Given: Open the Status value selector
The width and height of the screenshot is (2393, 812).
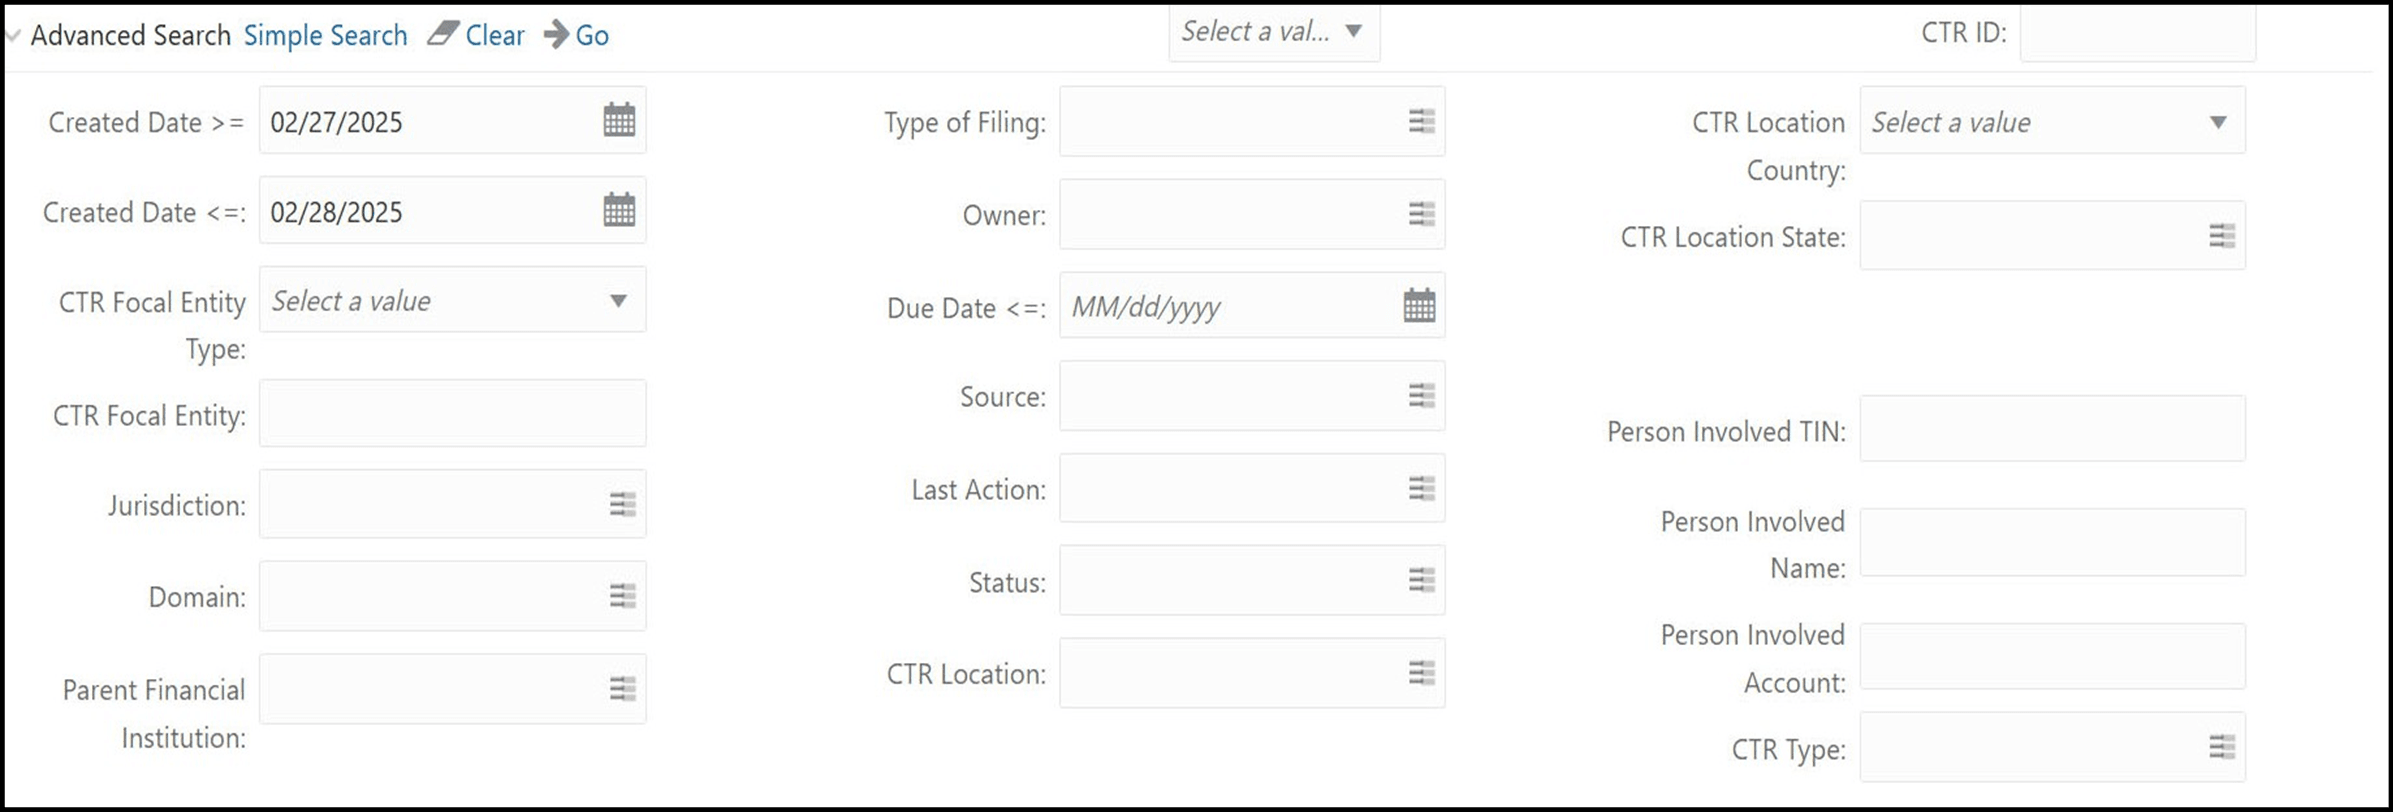Looking at the screenshot, I should pos(1421,580).
